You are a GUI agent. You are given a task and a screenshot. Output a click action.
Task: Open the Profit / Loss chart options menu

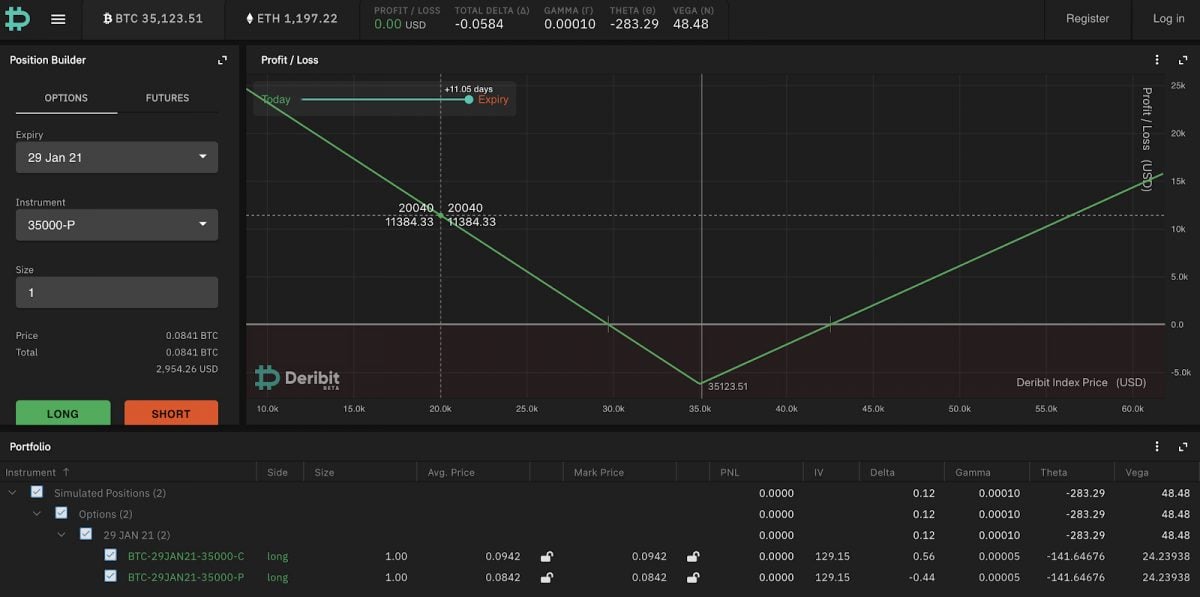pos(1157,60)
